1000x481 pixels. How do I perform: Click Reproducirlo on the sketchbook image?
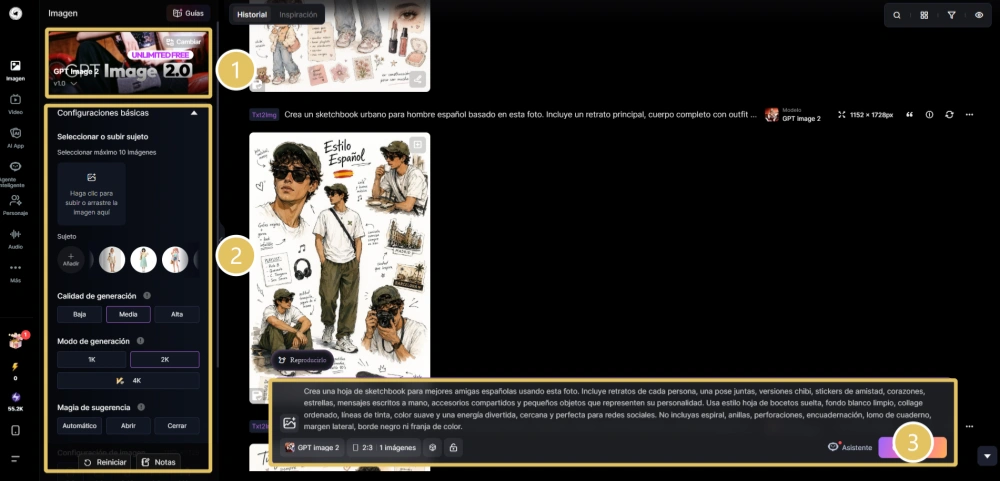pyautogui.click(x=303, y=360)
